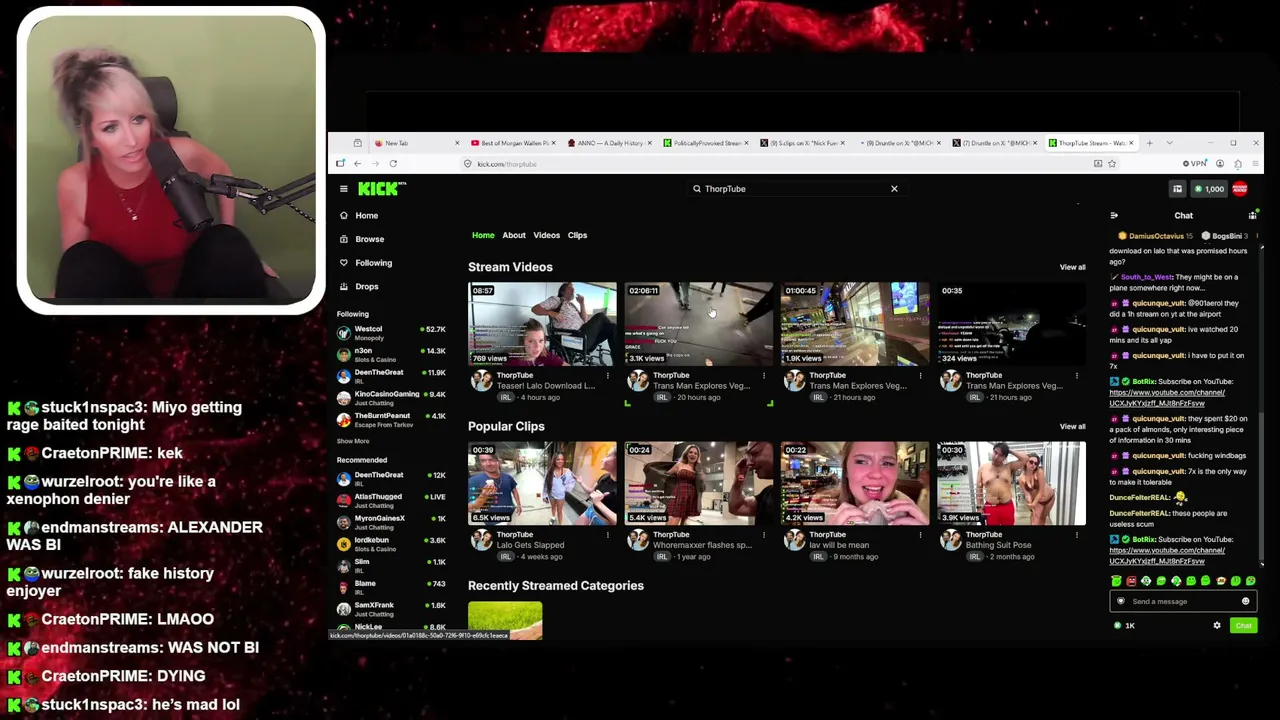Open options menu for 'lav will be mean' clip
The height and width of the screenshot is (720, 1280).
click(920, 535)
